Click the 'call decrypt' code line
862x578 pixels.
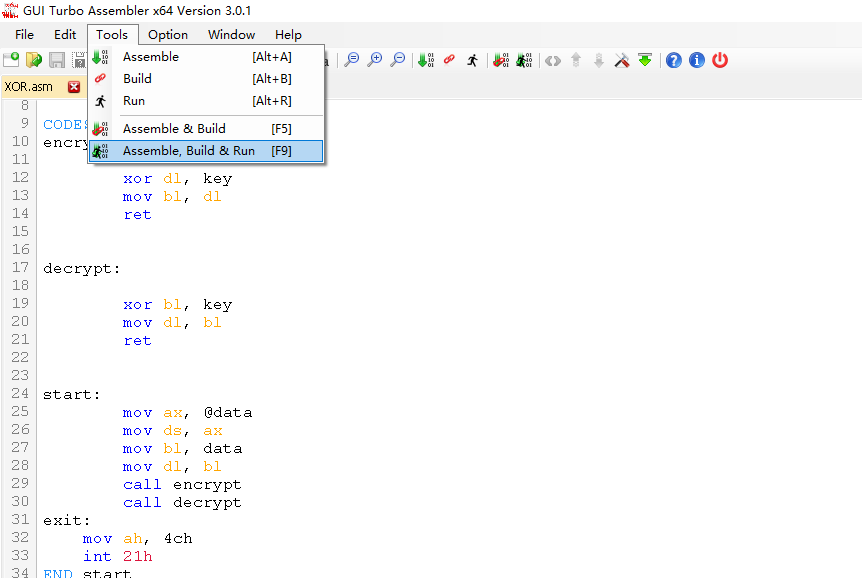point(182,503)
